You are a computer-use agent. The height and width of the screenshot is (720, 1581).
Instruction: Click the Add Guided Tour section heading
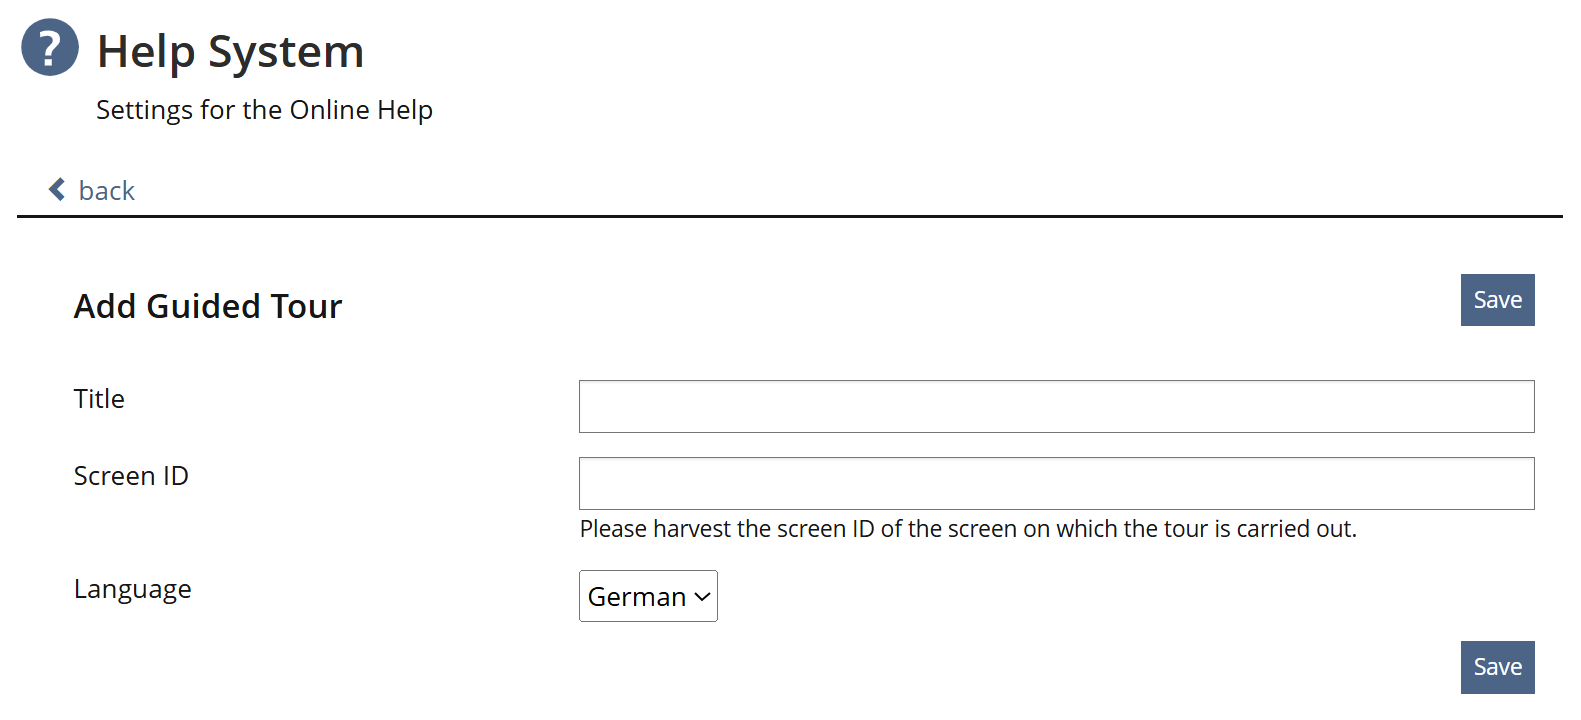208,306
